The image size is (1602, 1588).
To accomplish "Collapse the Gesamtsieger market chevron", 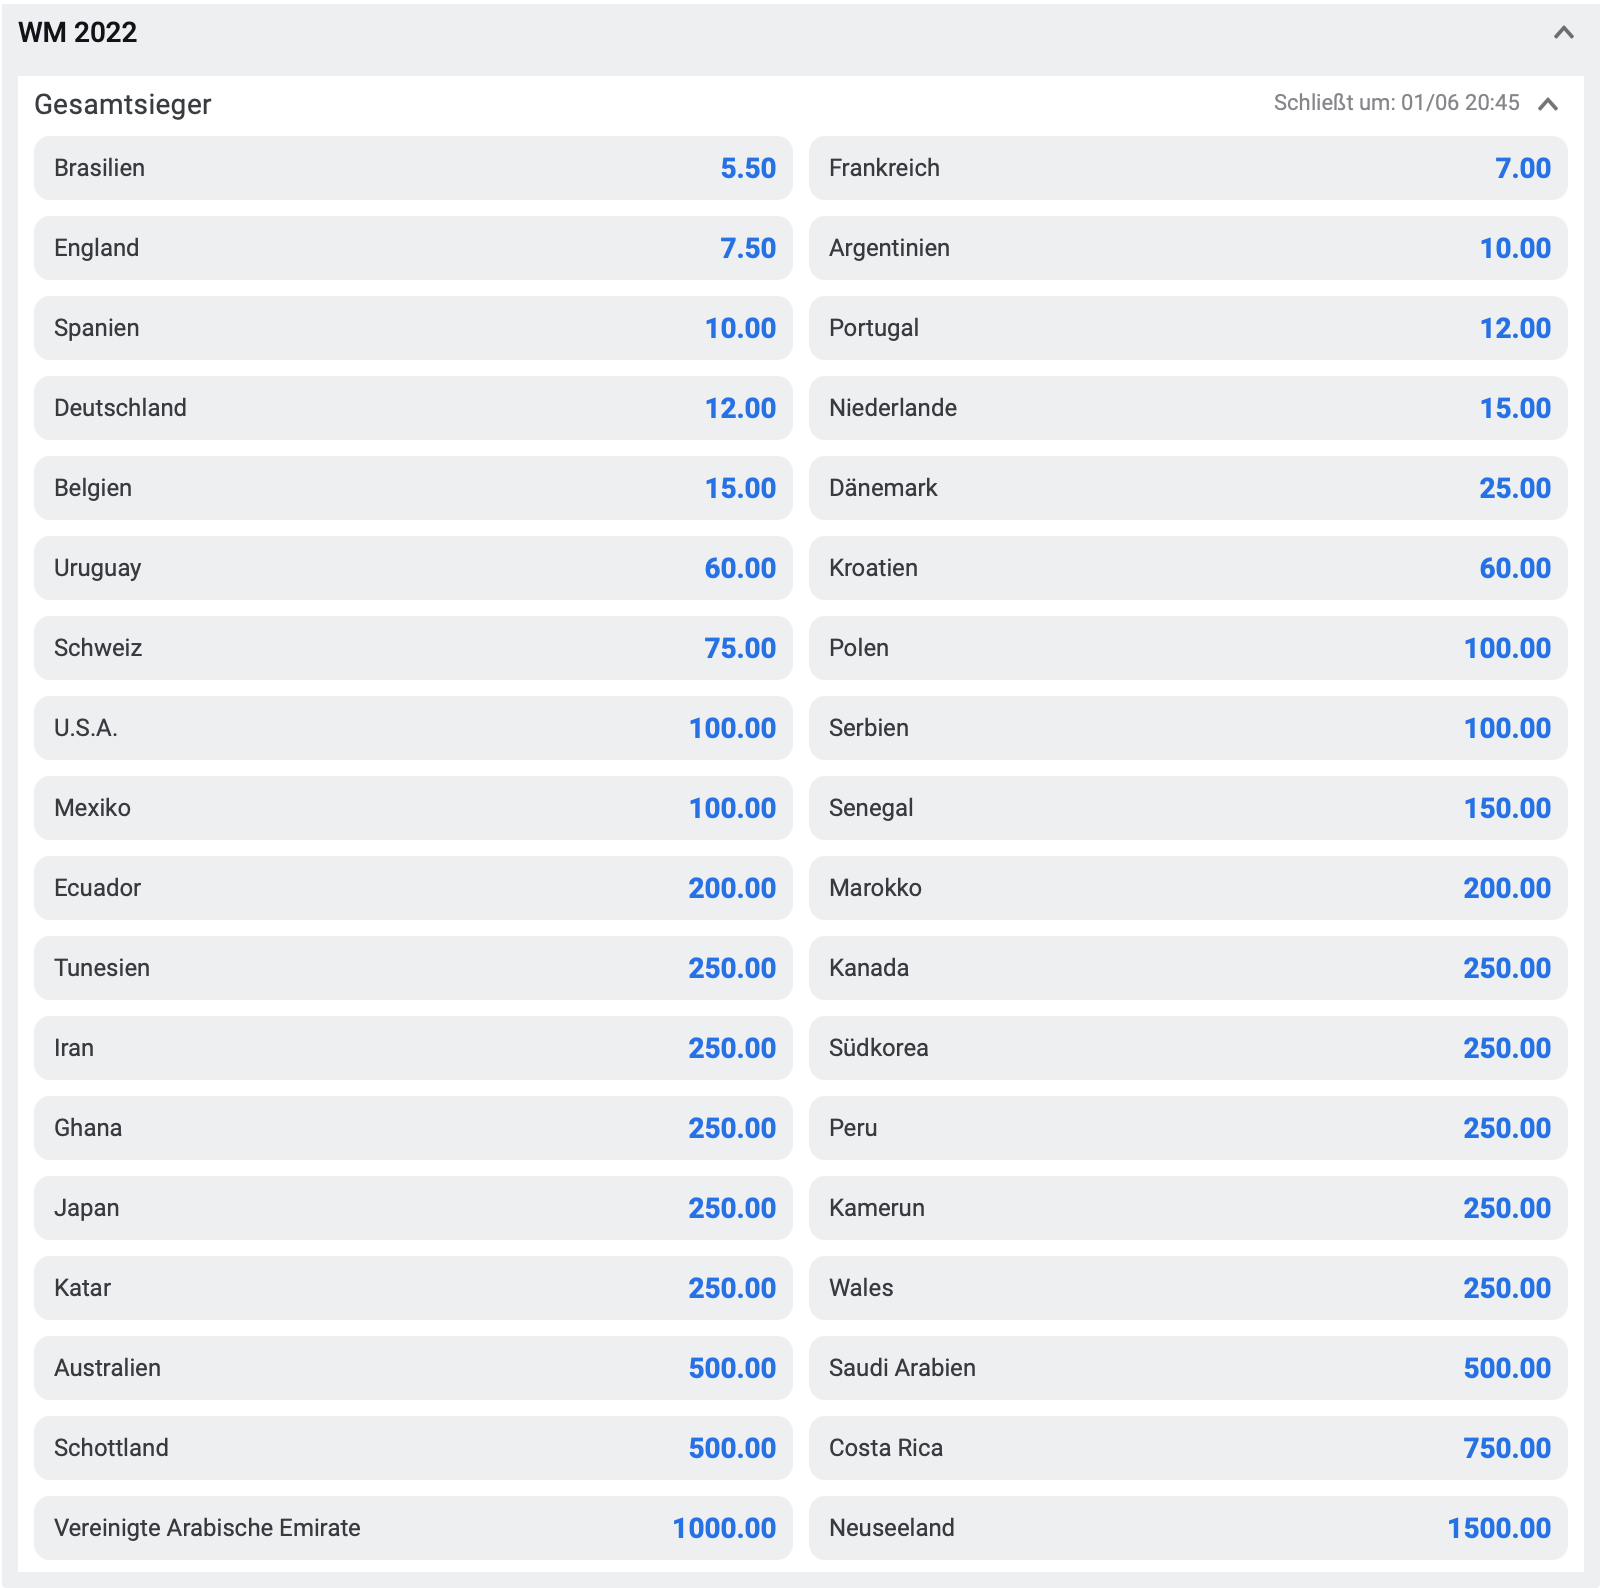I will (x=1547, y=104).
